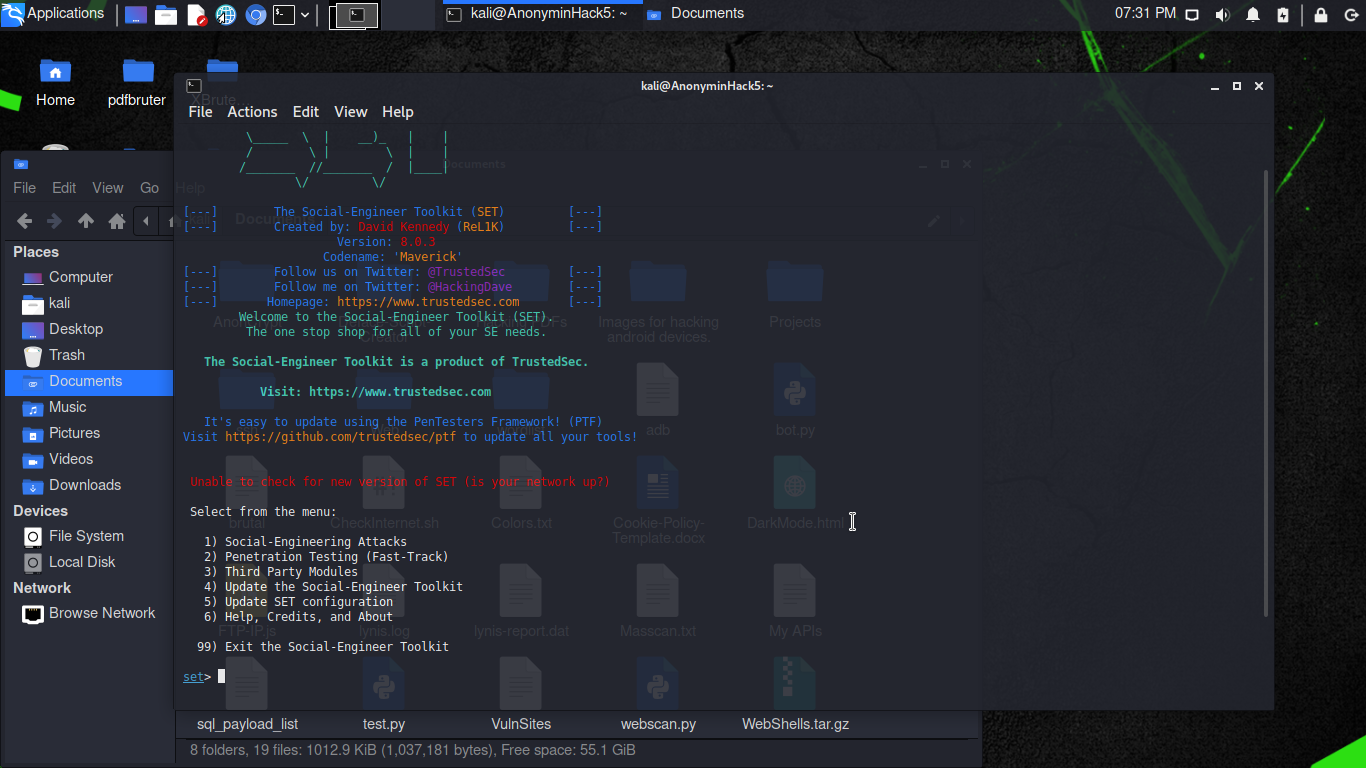Click the Show Desktop panel icon
This screenshot has width=1366, height=768.
click(x=136, y=15)
